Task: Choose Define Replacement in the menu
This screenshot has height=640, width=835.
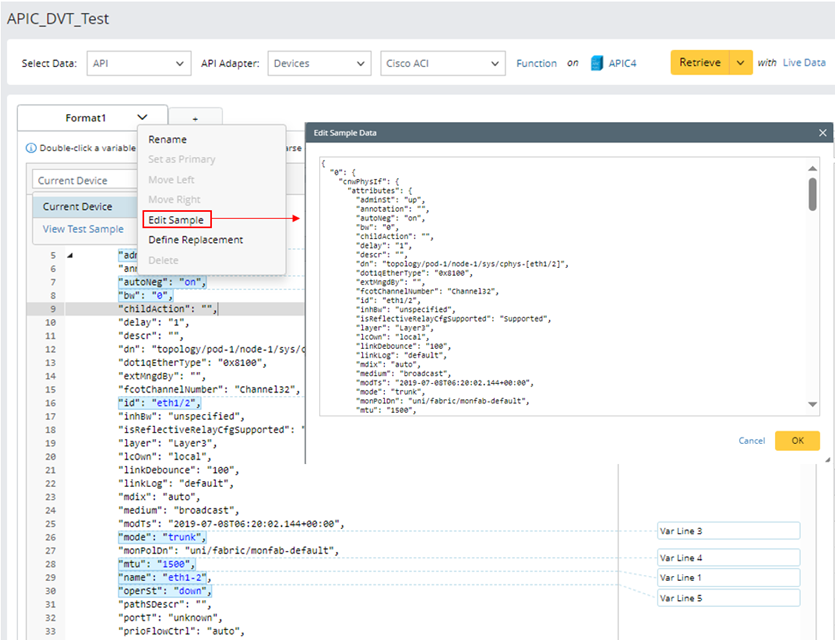Action: [x=196, y=240]
